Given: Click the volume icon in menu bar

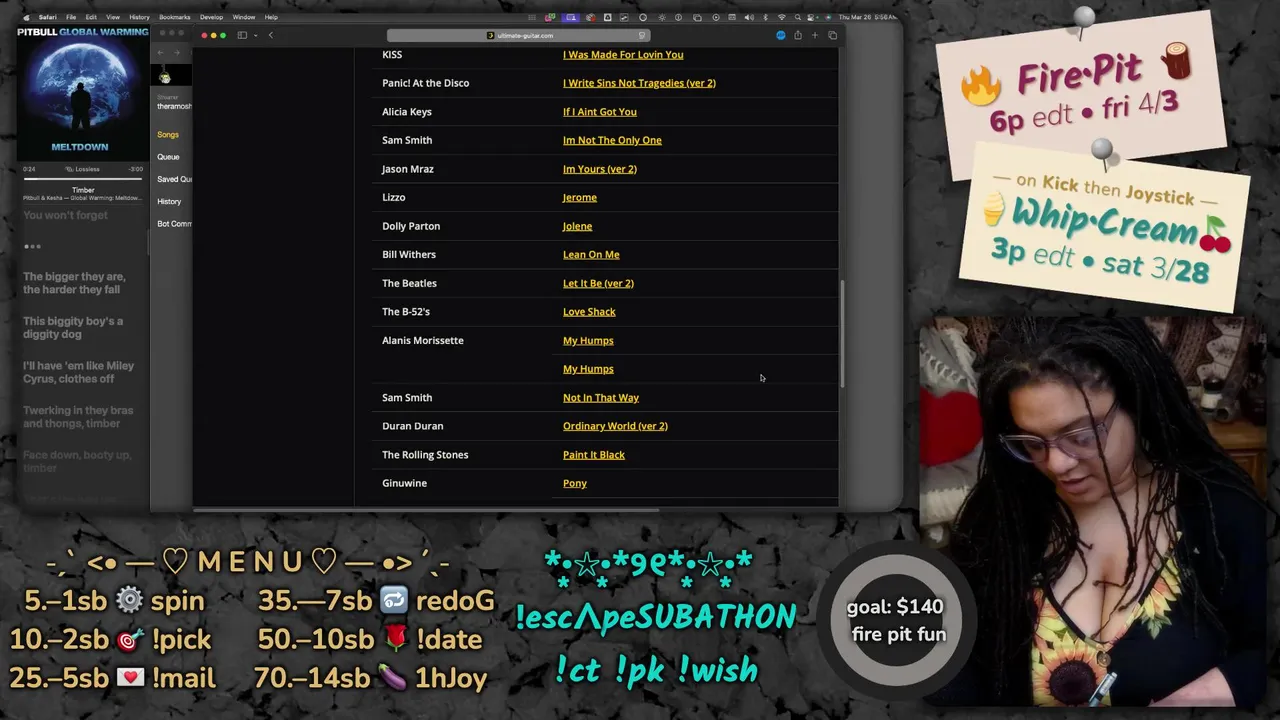Looking at the screenshot, I should click(x=750, y=17).
